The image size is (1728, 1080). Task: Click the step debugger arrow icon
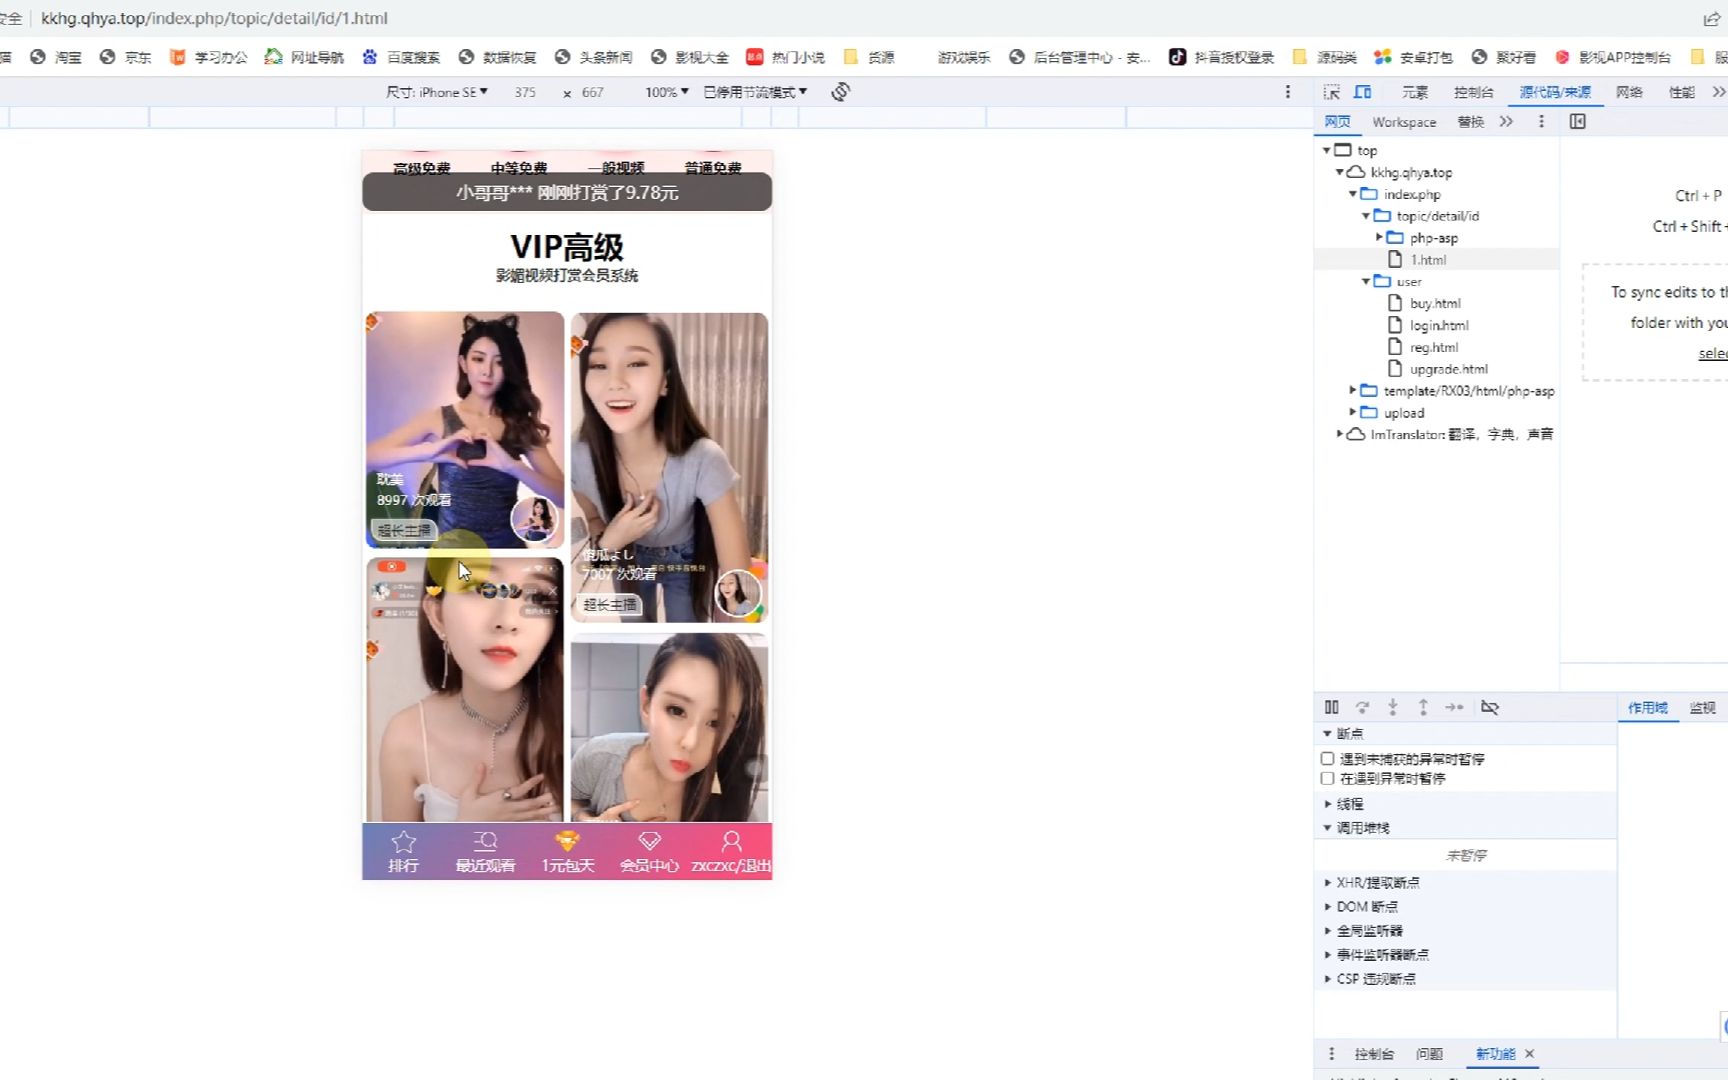(1454, 707)
